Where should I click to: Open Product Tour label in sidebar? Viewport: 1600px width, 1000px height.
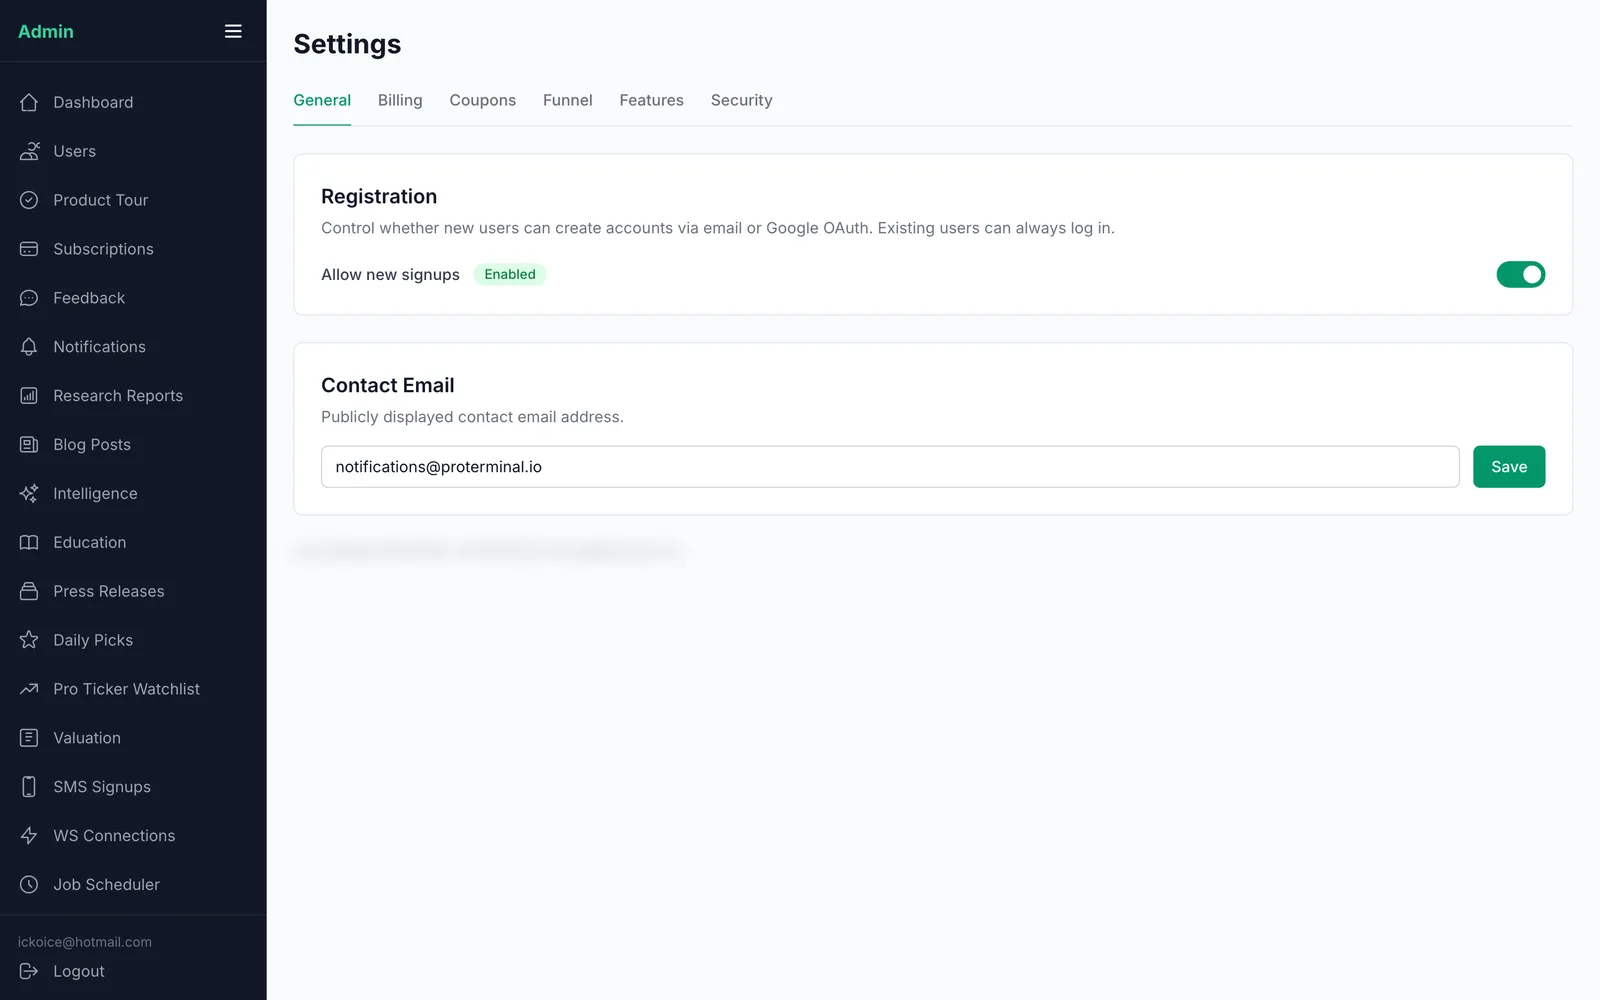pyautogui.click(x=100, y=200)
